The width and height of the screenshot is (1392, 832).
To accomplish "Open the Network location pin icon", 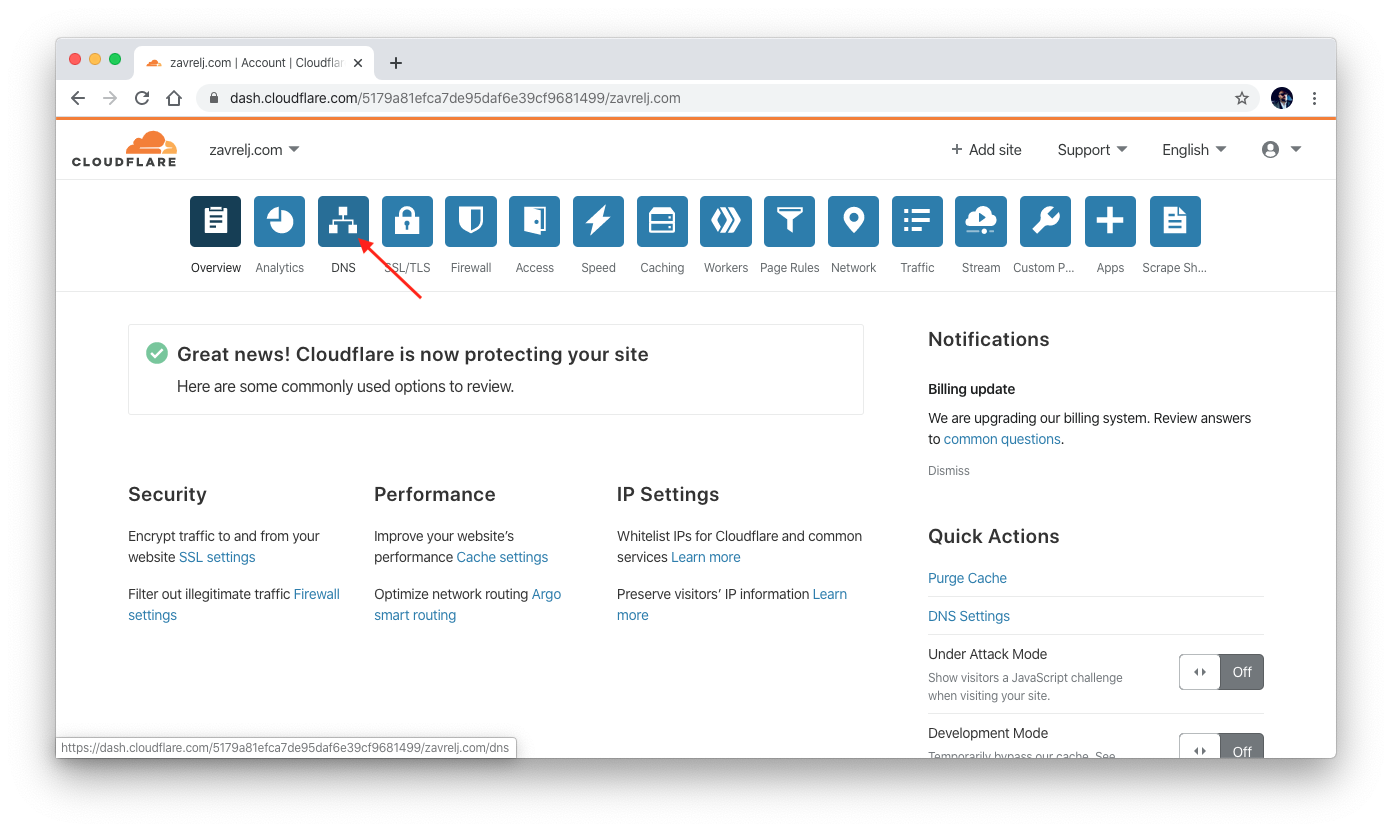I will 853,221.
